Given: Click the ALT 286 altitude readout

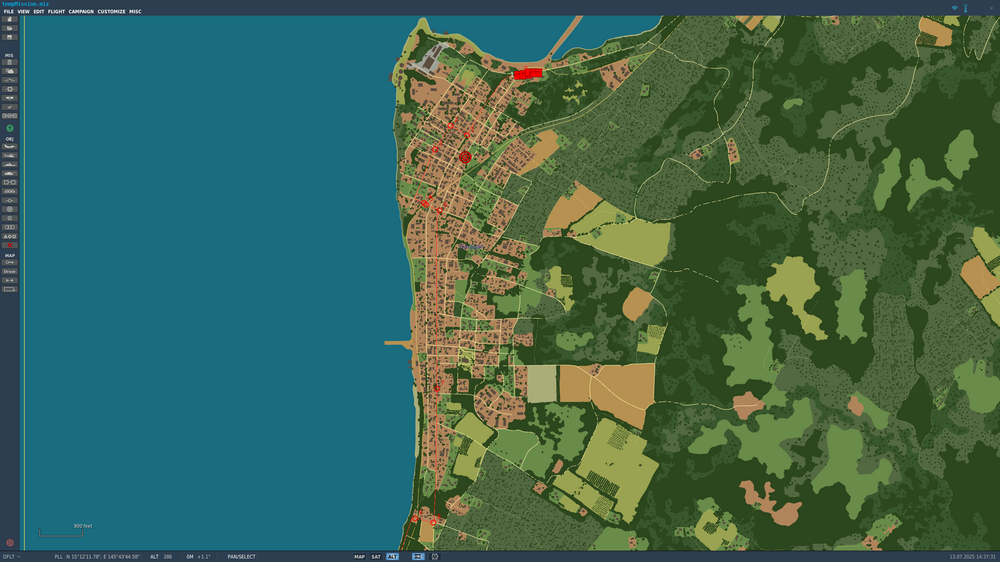Looking at the screenshot, I should [x=161, y=557].
